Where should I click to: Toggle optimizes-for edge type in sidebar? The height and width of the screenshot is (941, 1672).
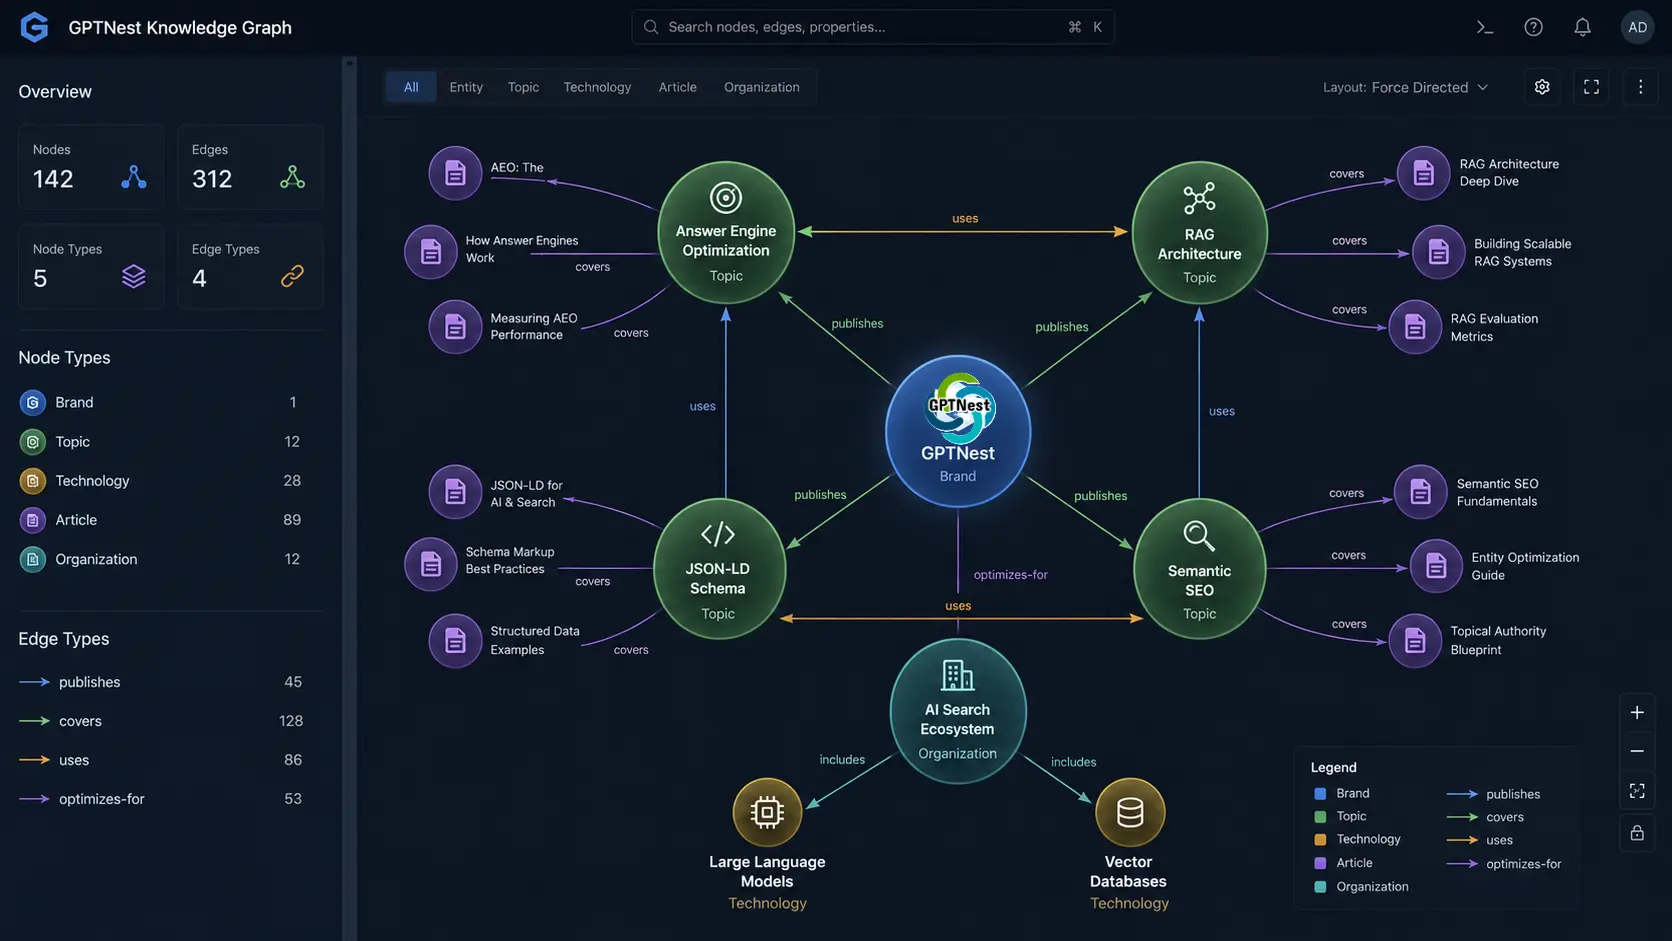160,799
